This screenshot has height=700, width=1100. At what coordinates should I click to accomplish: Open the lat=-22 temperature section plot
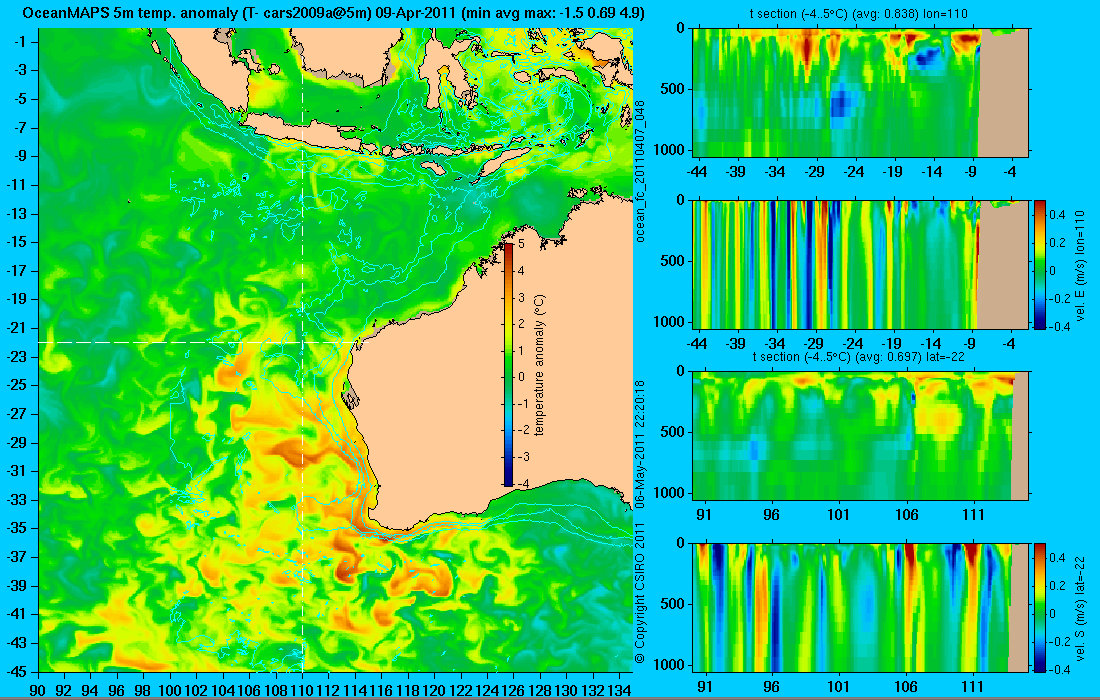coord(860,436)
